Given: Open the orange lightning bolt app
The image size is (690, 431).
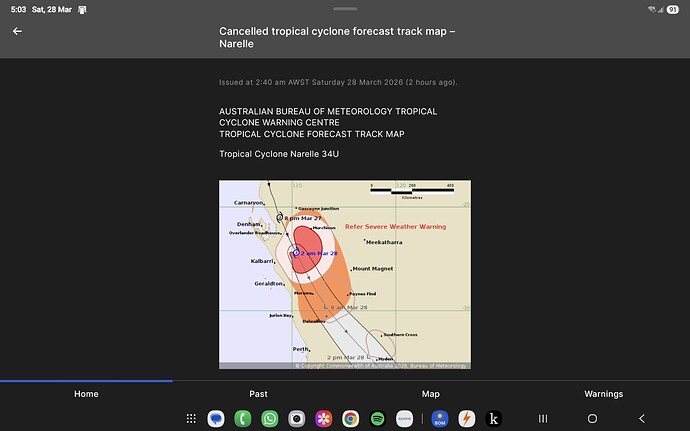Looking at the screenshot, I should coord(467,418).
